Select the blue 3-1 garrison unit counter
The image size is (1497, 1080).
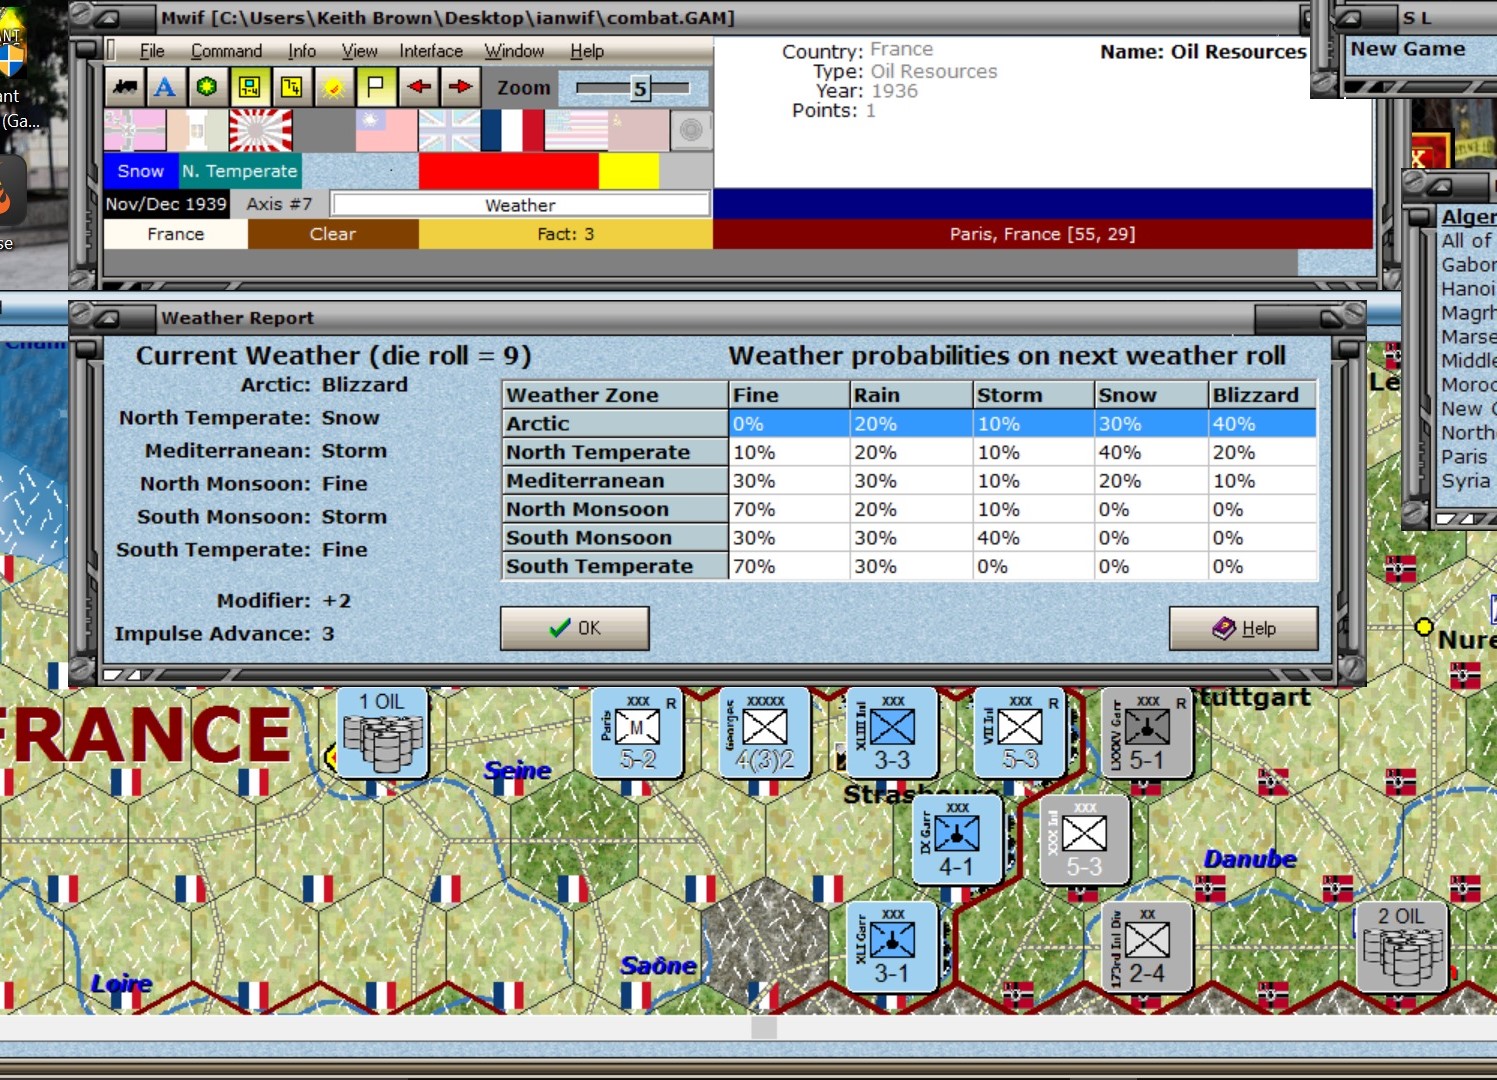point(892,946)
